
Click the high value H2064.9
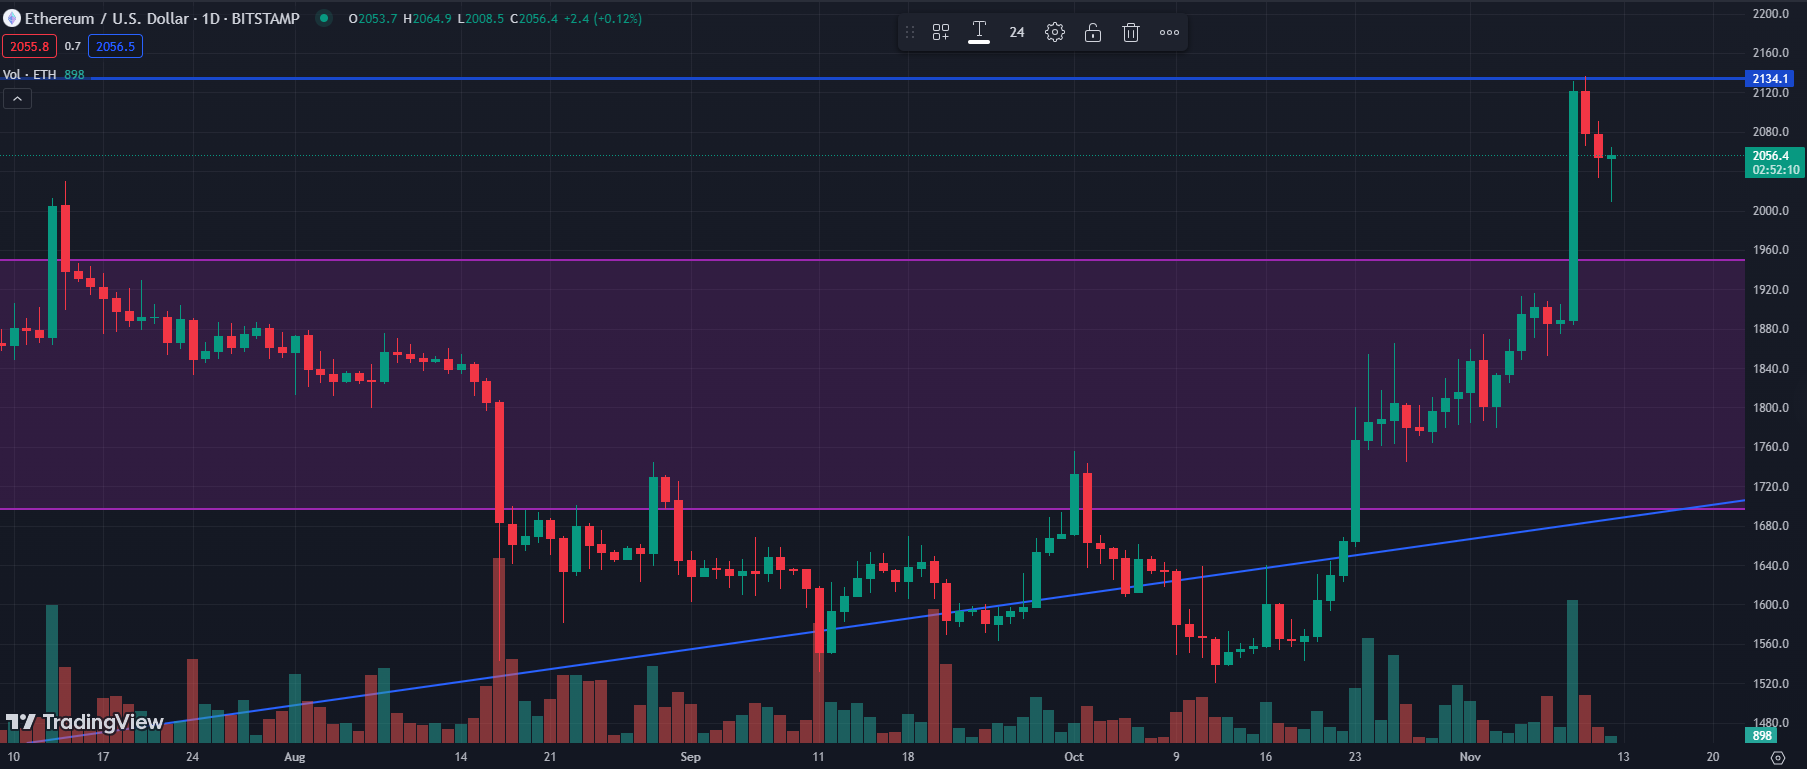click(x=427, y=19)
